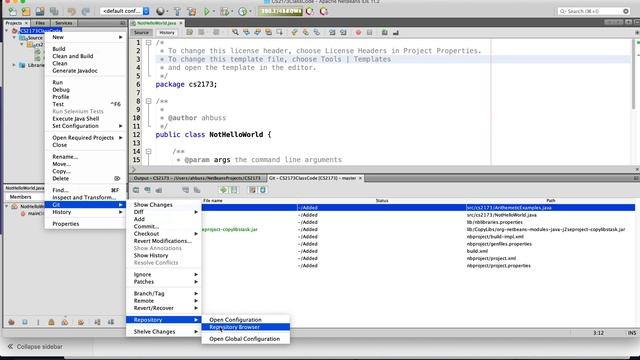This screenshot has width=640, height=360.
Task: Close the Git CS2173ClassCode tab
Action: coord(360,178)
